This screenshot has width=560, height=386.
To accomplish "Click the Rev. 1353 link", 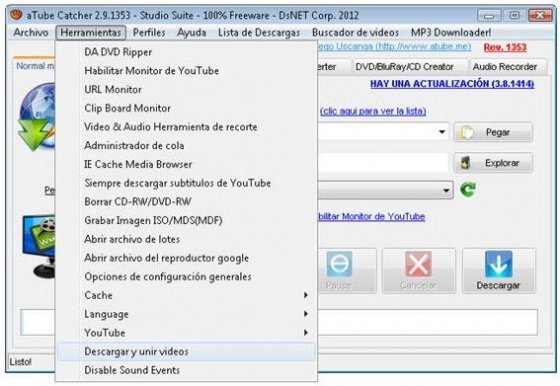I will coord(505,47).
